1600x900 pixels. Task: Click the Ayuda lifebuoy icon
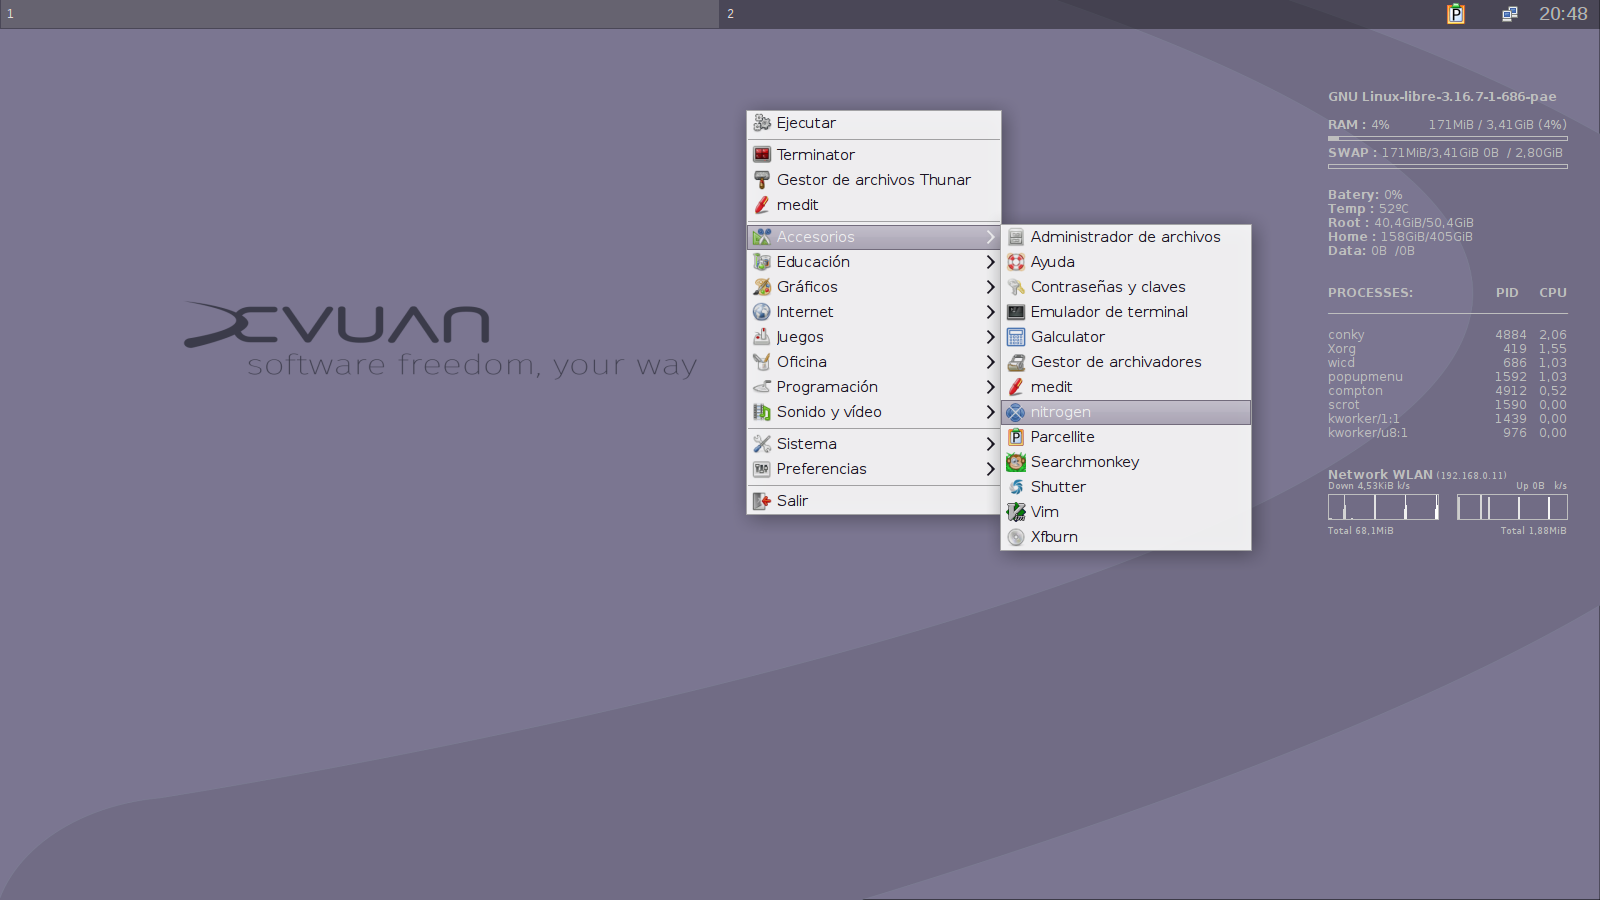tap(1016, 262)
